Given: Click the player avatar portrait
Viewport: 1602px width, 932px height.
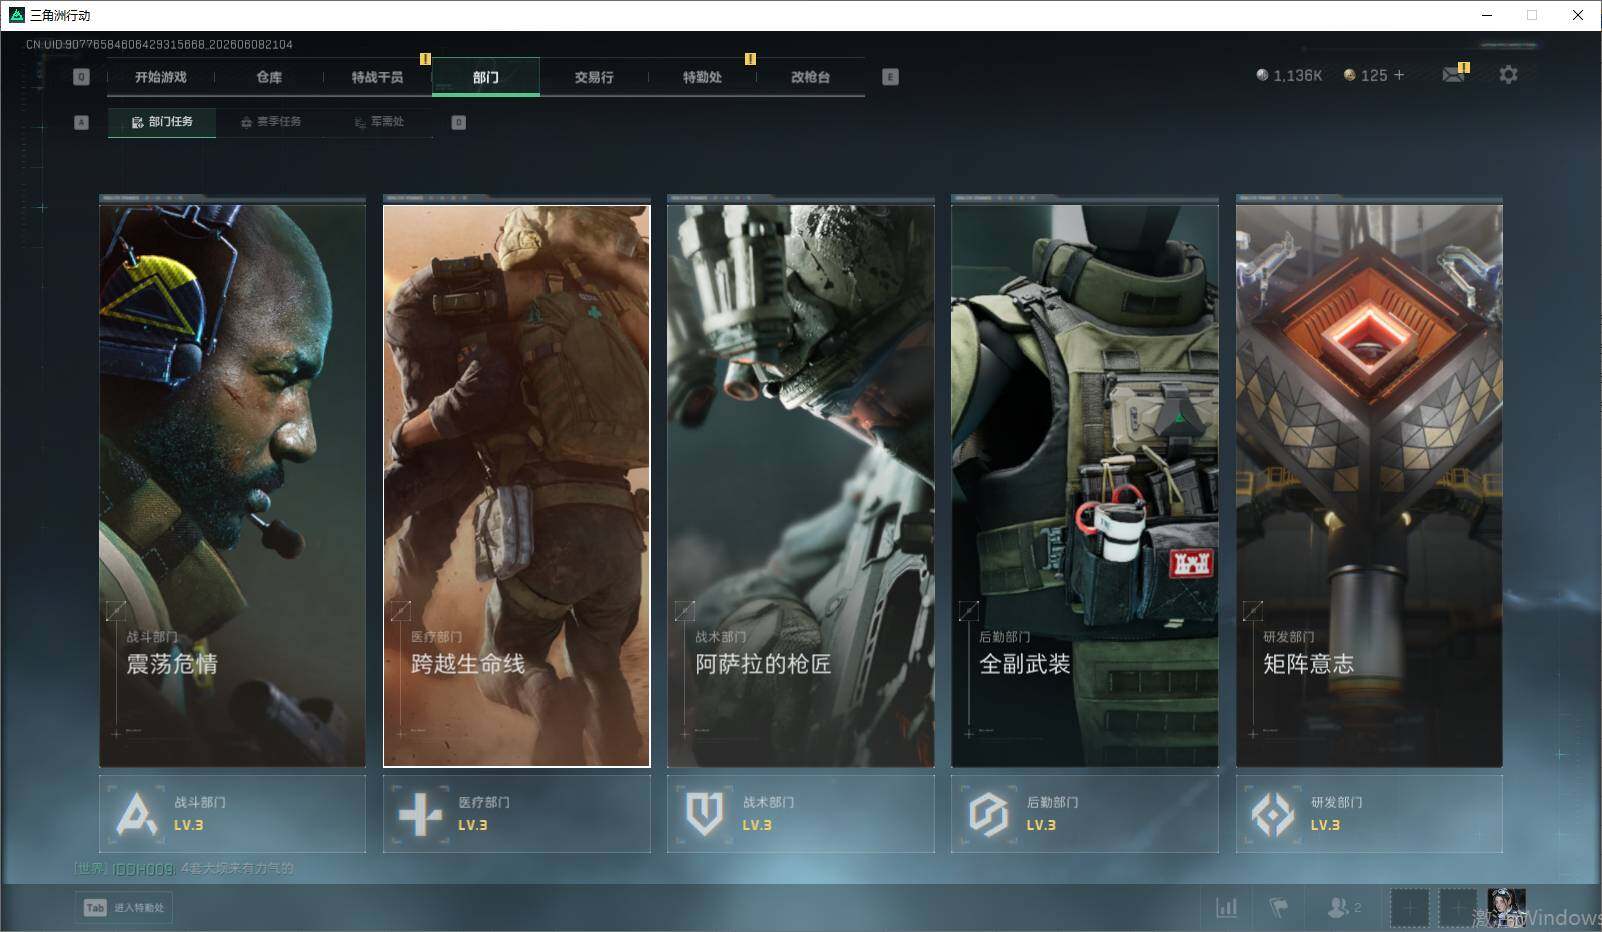Looking at the screenshot, I should click(1507, 907).
